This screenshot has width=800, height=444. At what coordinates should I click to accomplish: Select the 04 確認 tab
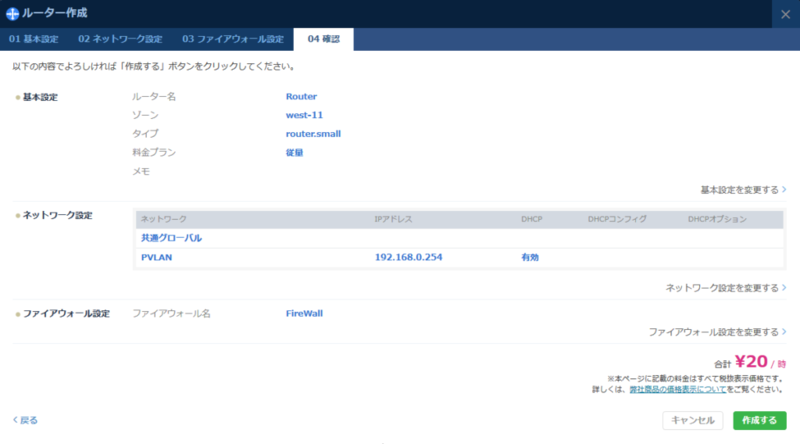pyautogui.click(x=323, y=40)
